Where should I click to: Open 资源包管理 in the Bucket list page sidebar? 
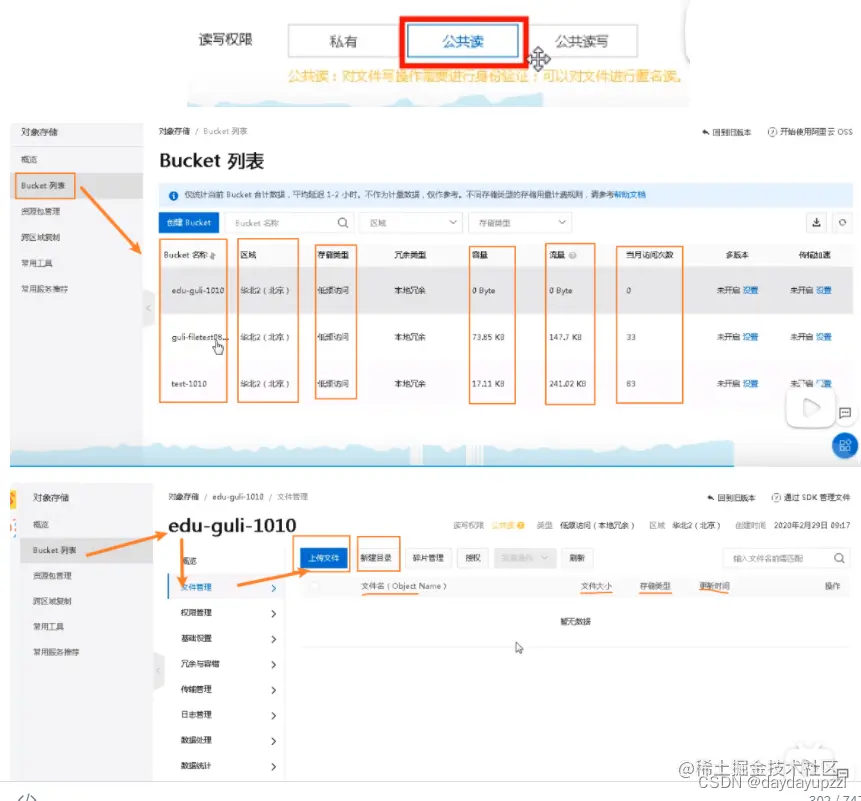pyautogui.click(x=41, y=211)
